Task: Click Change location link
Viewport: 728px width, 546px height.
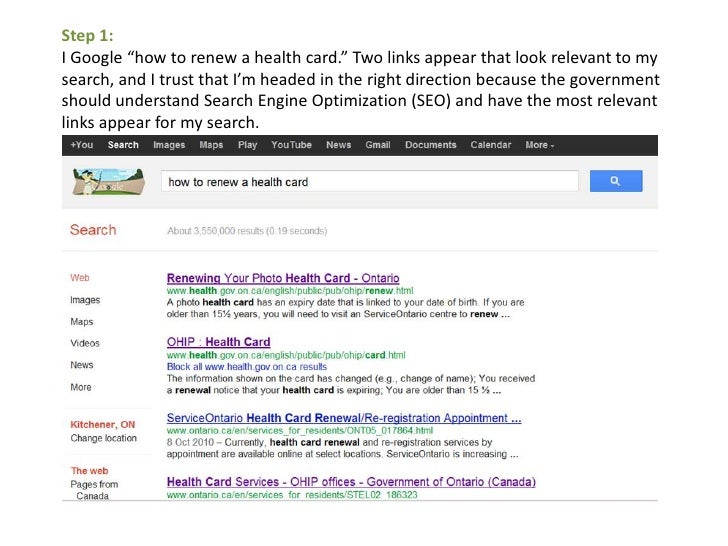Action: 104,438
